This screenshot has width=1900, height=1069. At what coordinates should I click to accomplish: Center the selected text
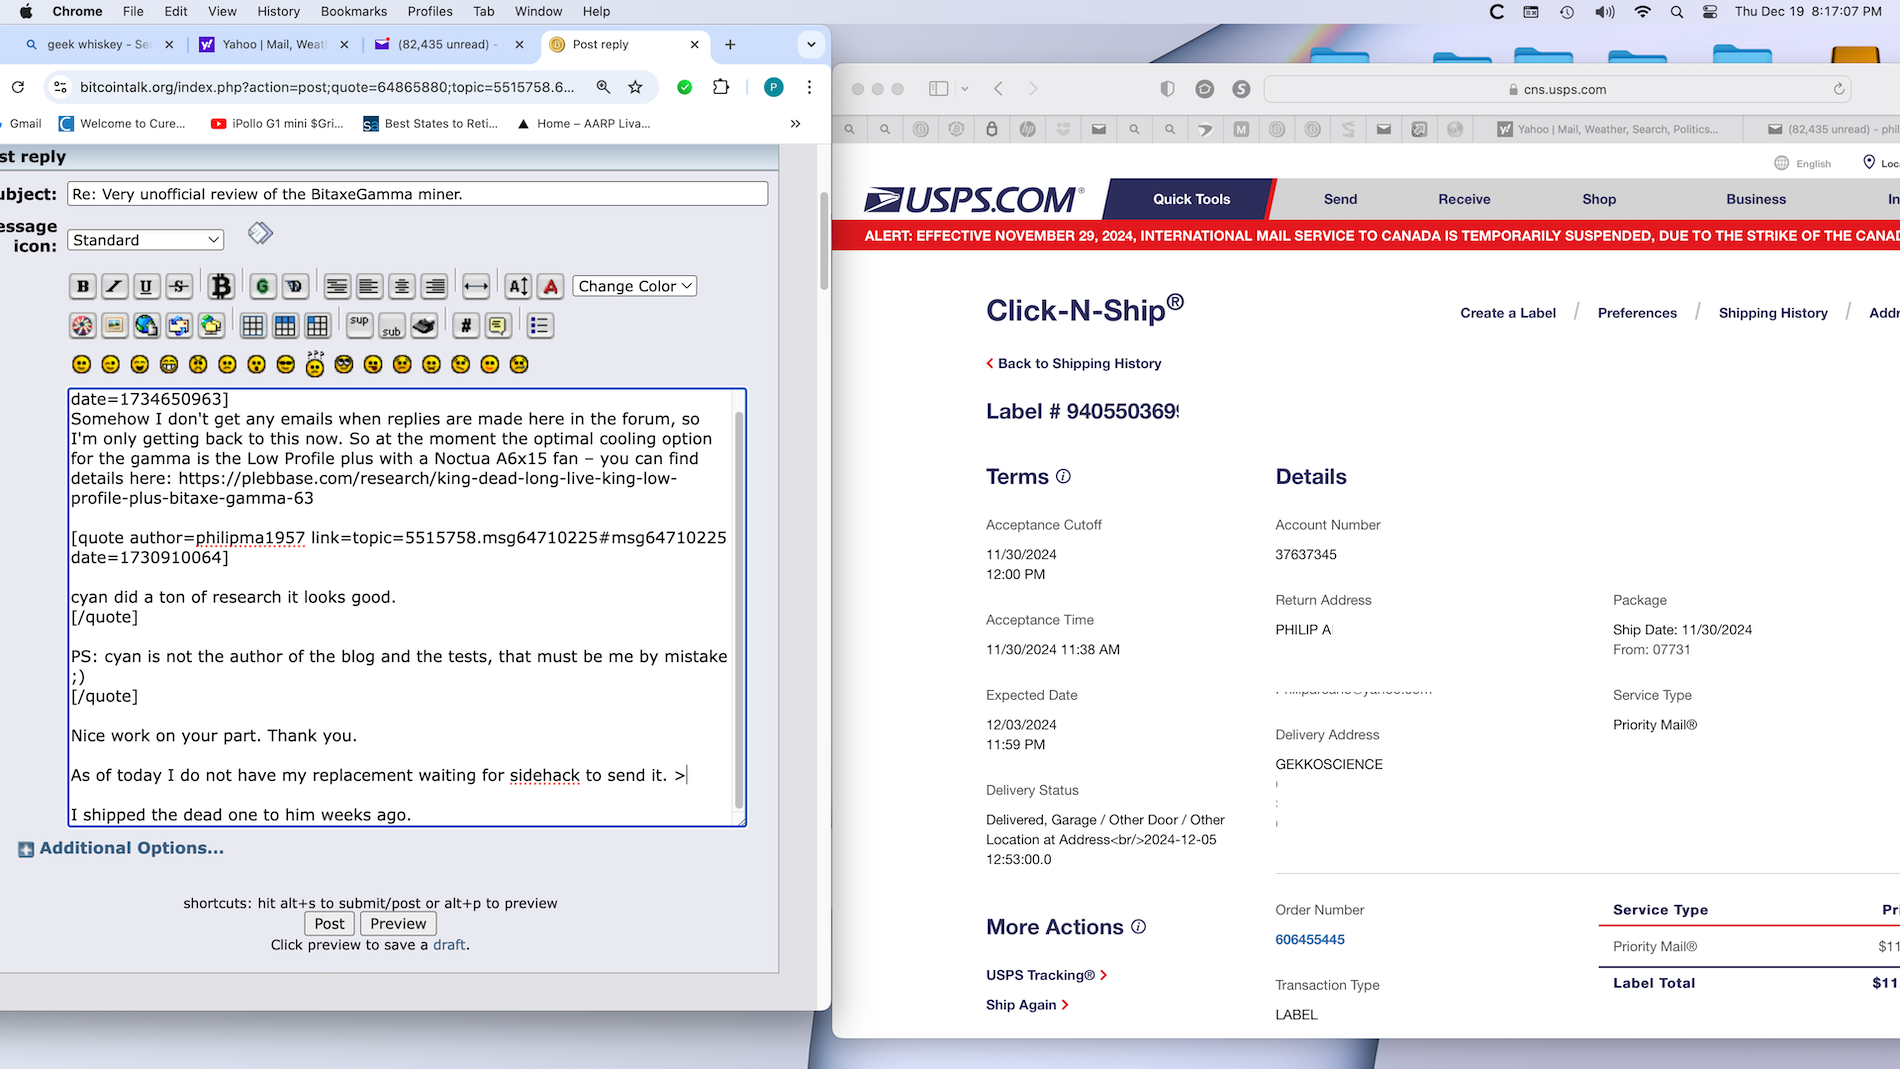click(402, 286)
